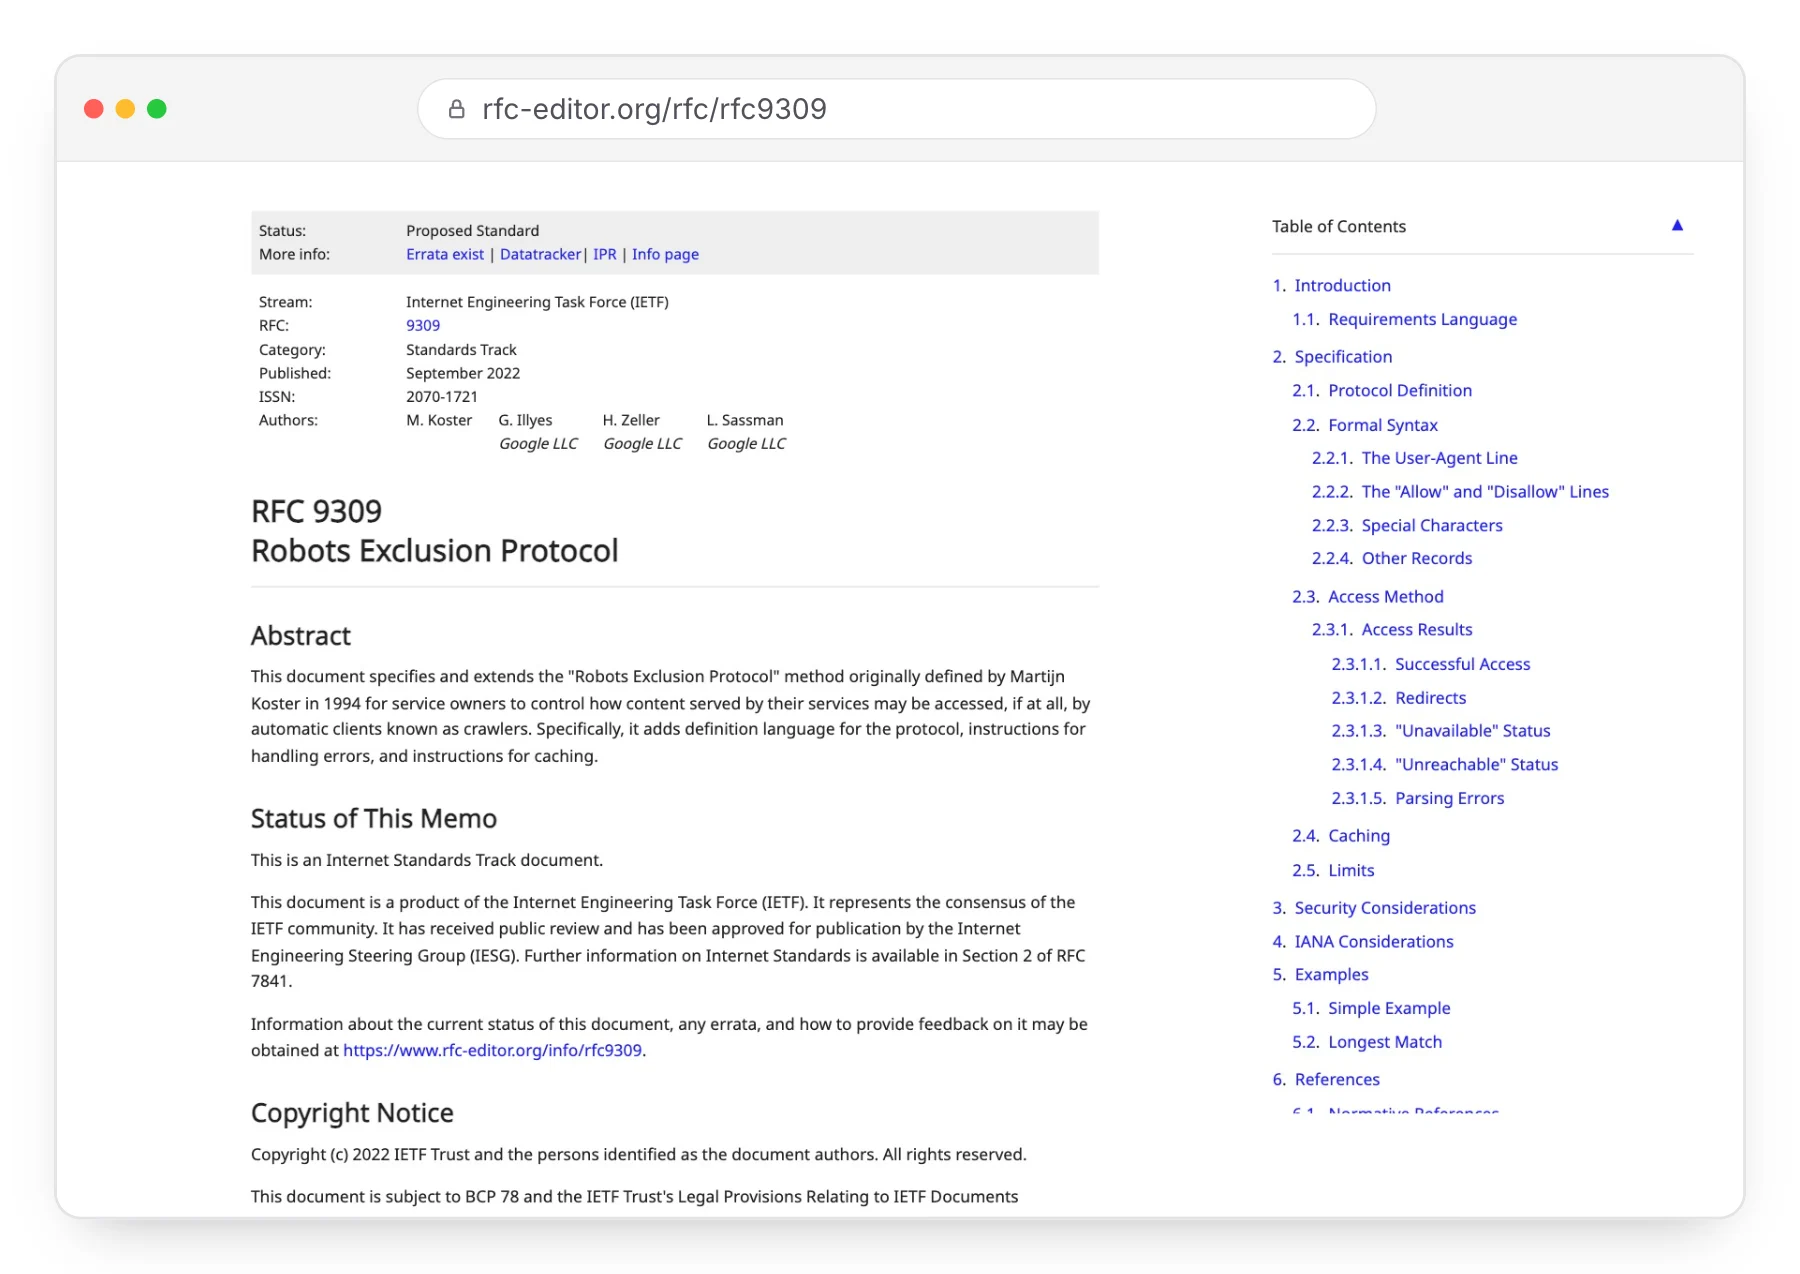Viewport: 1800px width, 1274px height.
Task: Open the IPR link
Action: coord(604,254)
